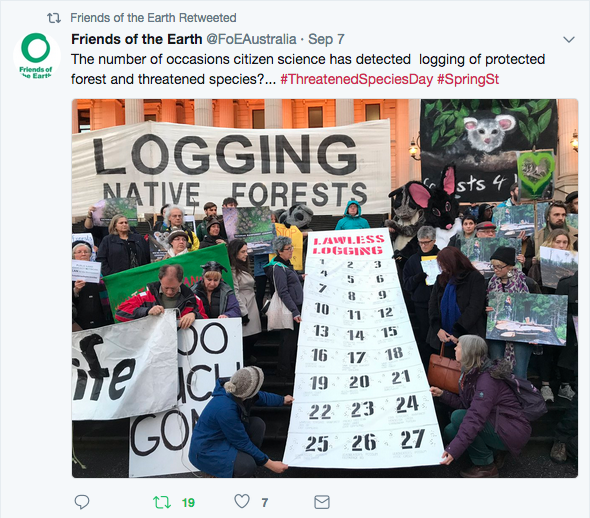Click the reply speech bubble icon
Viewport: 590px width, 518px height.
click(82, 502)
